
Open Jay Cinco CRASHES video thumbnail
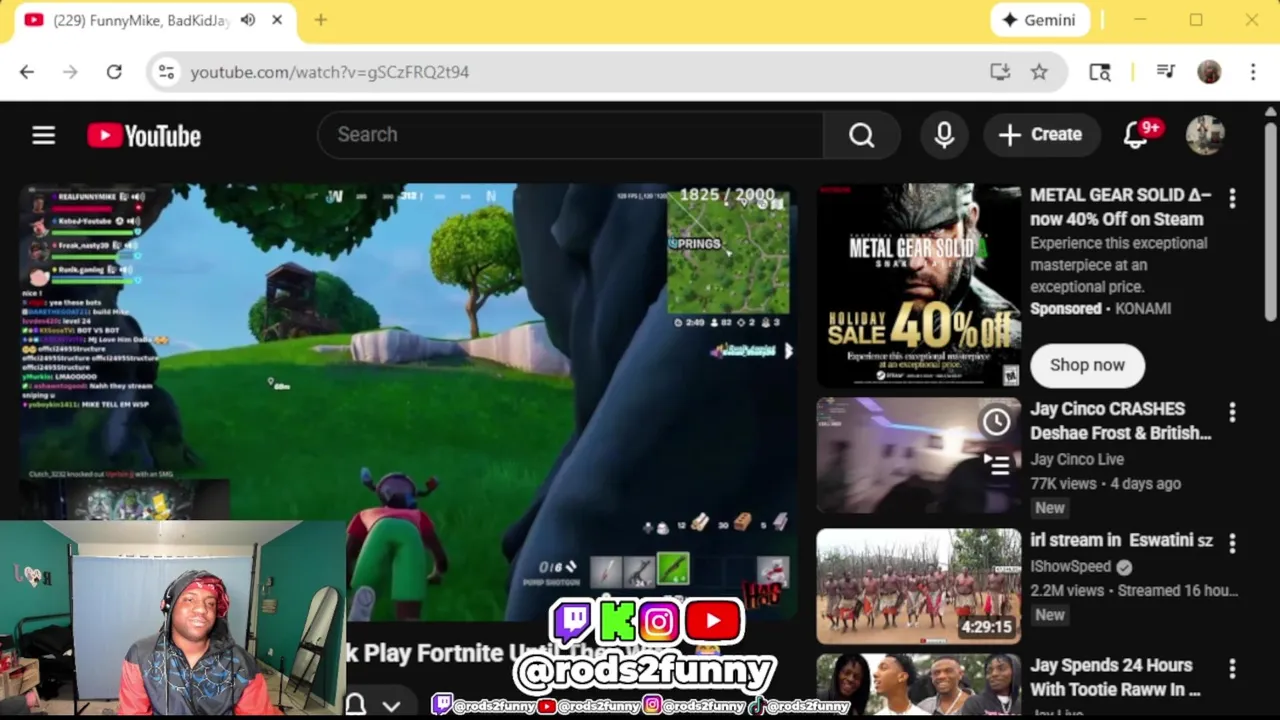pos(919,456)
